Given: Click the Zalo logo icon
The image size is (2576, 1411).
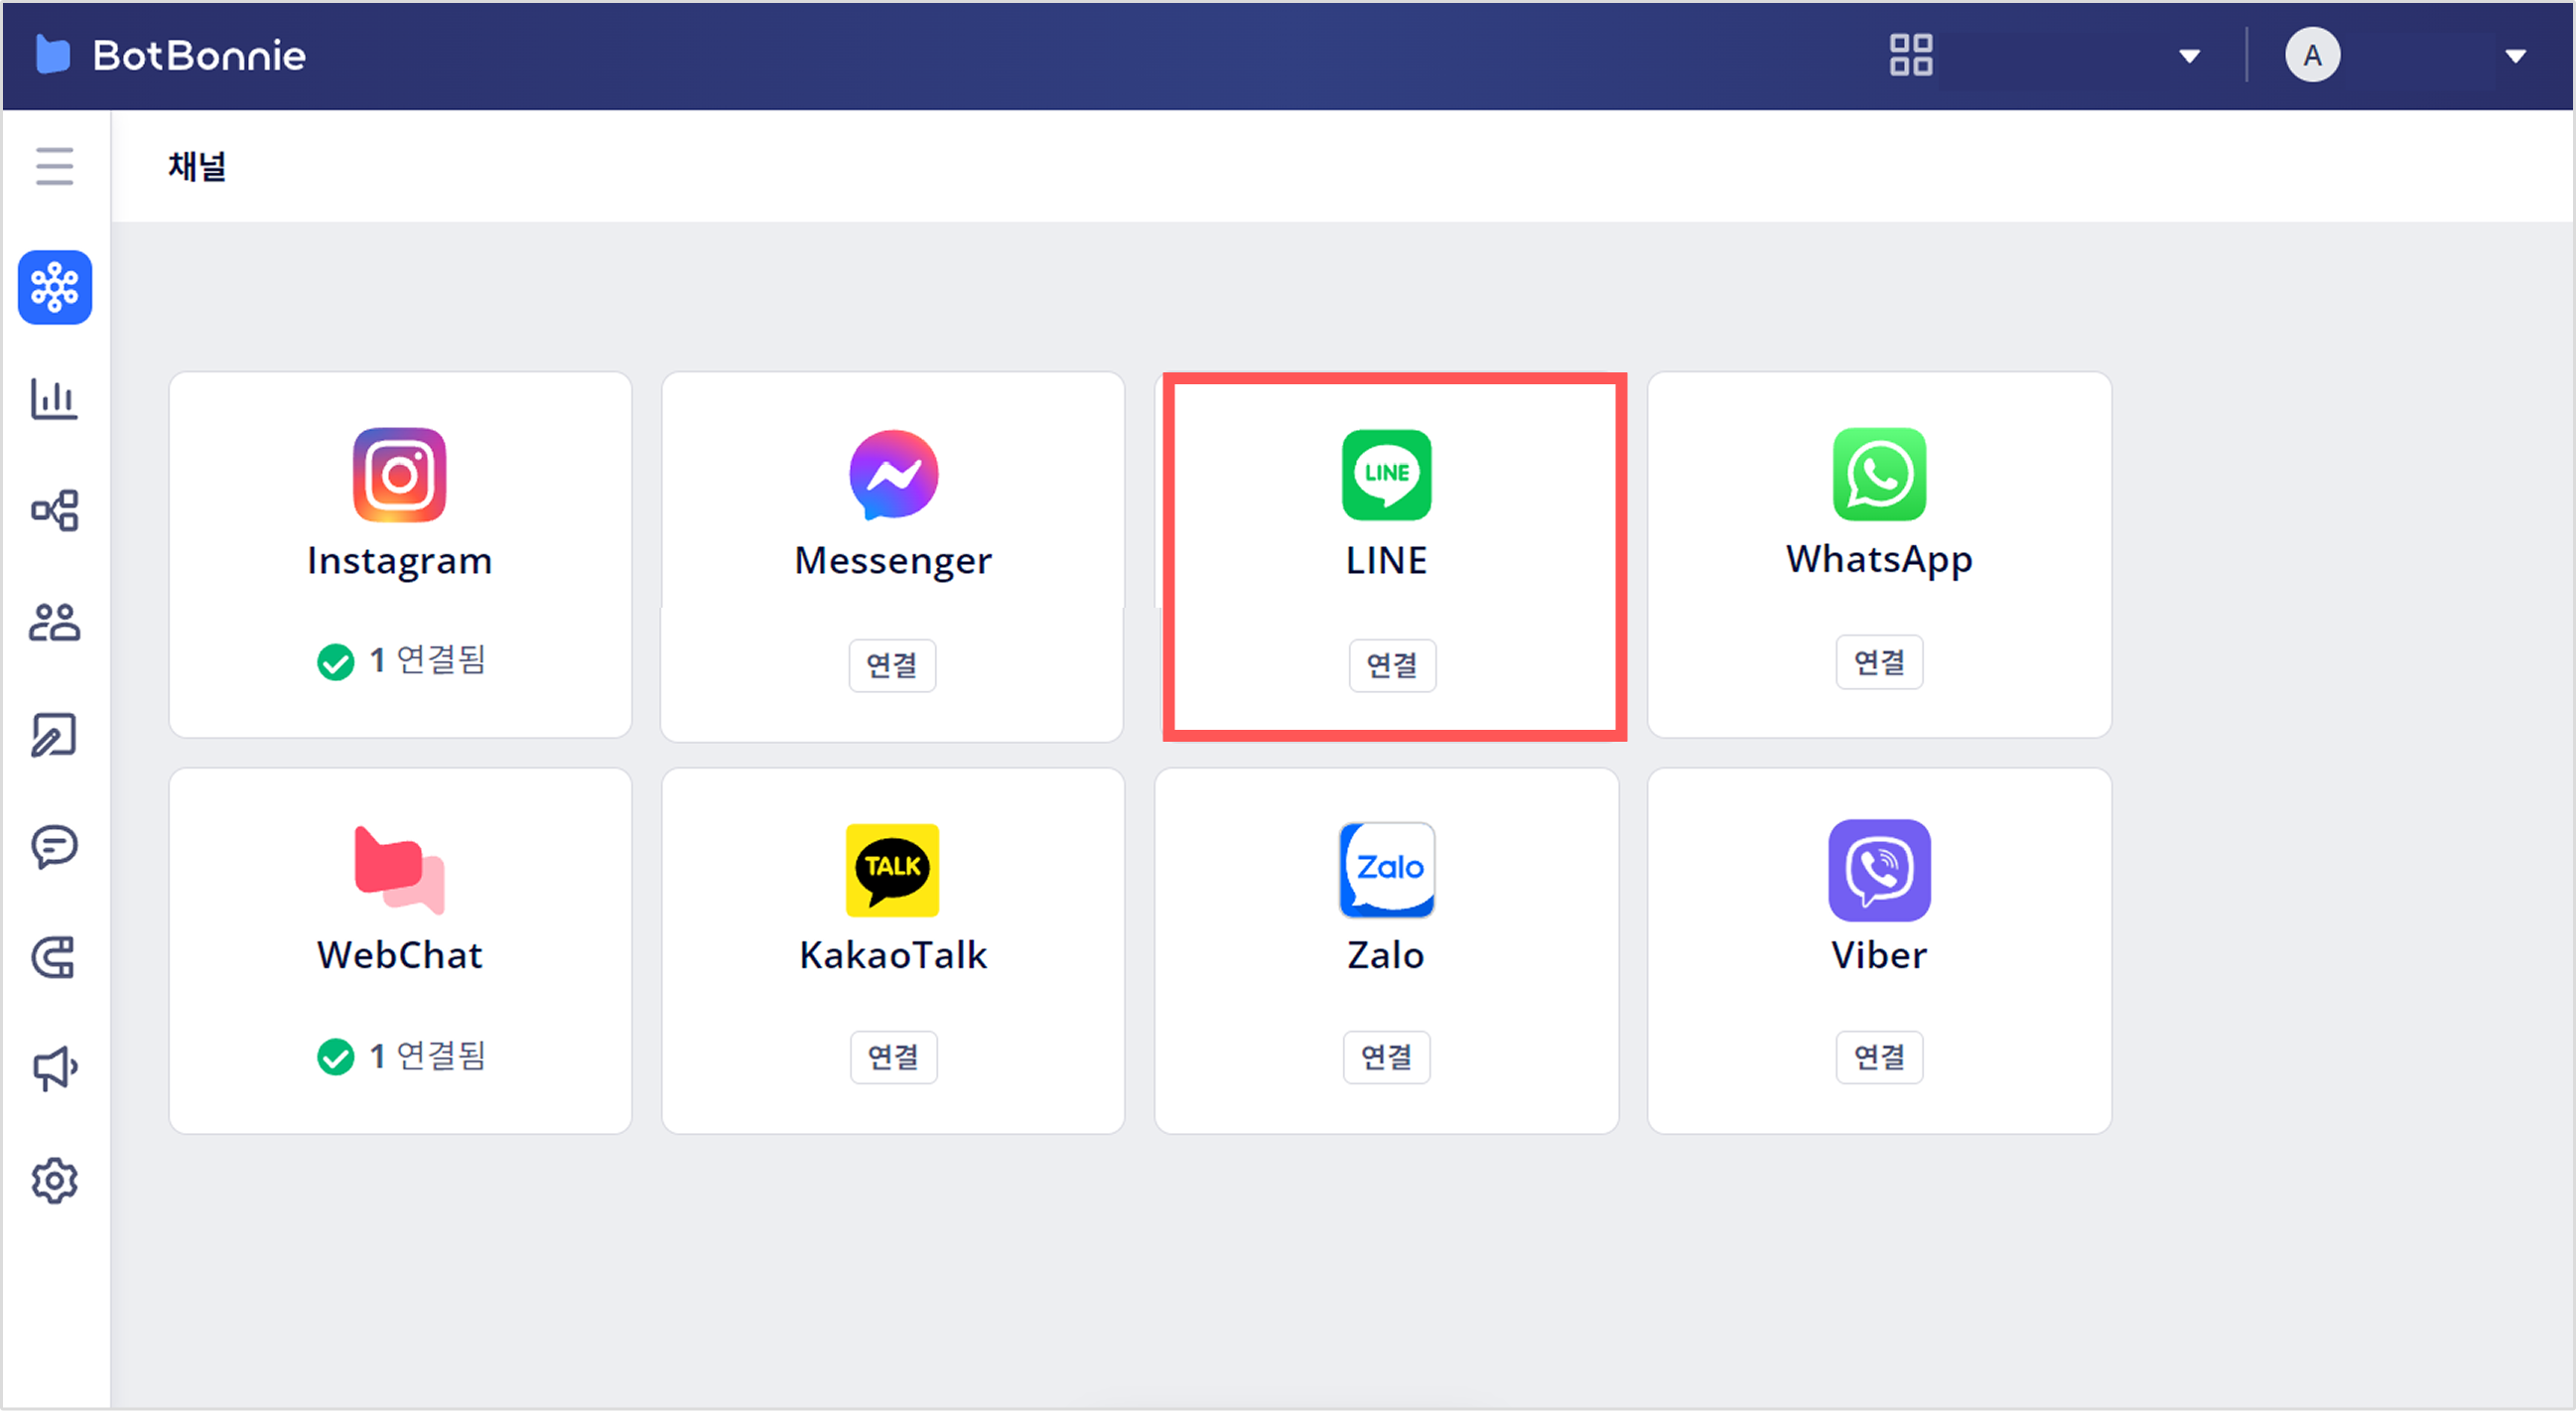Looking at the screenshot, I should (1387, 870).
